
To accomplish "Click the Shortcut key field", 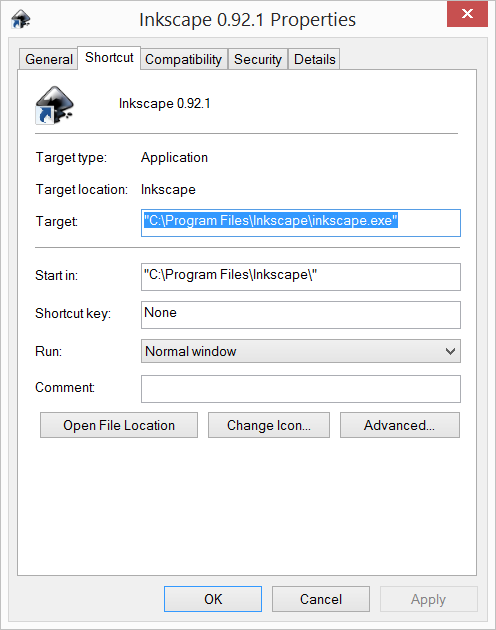I will point(301,315).
